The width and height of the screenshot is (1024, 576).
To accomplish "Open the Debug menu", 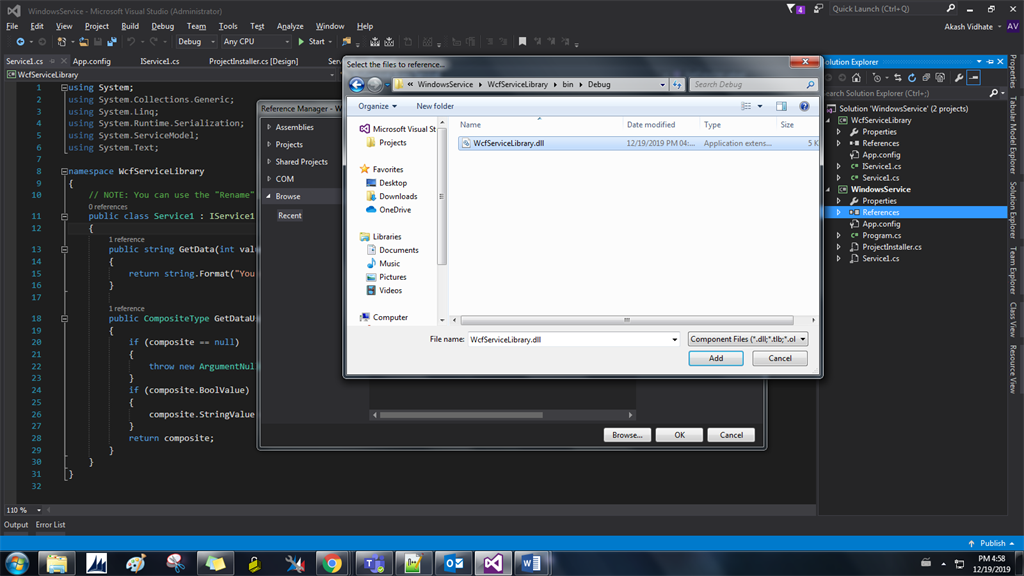I will 162,26.
